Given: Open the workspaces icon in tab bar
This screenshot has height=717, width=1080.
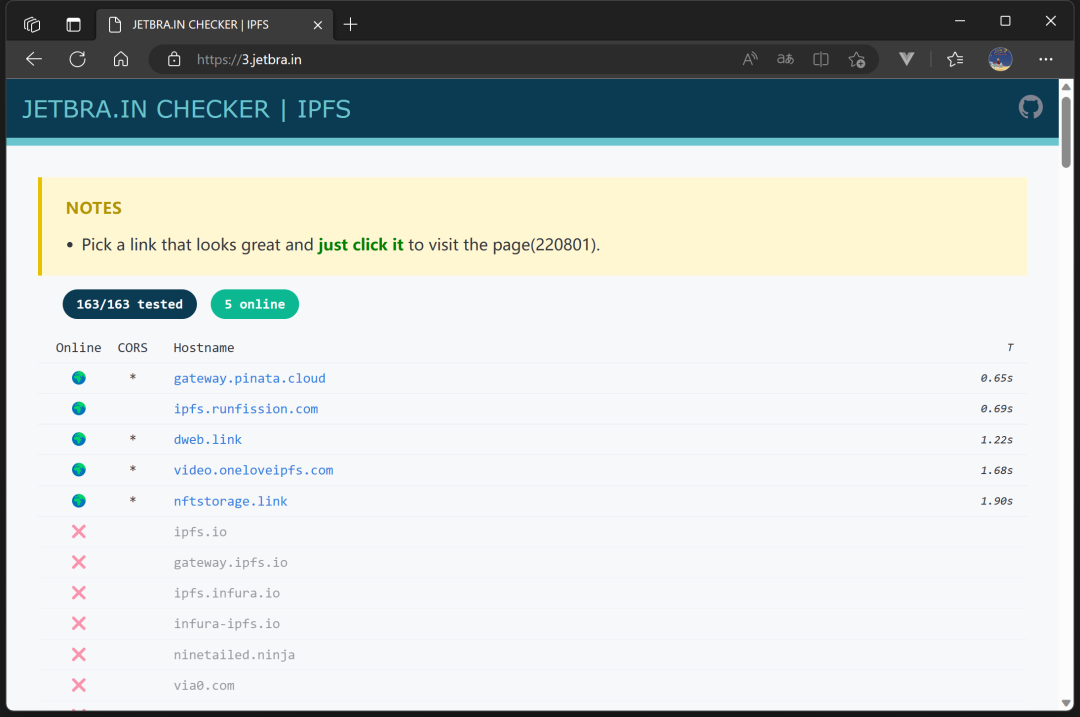Looking at the screenshot, I should (32, 25).
